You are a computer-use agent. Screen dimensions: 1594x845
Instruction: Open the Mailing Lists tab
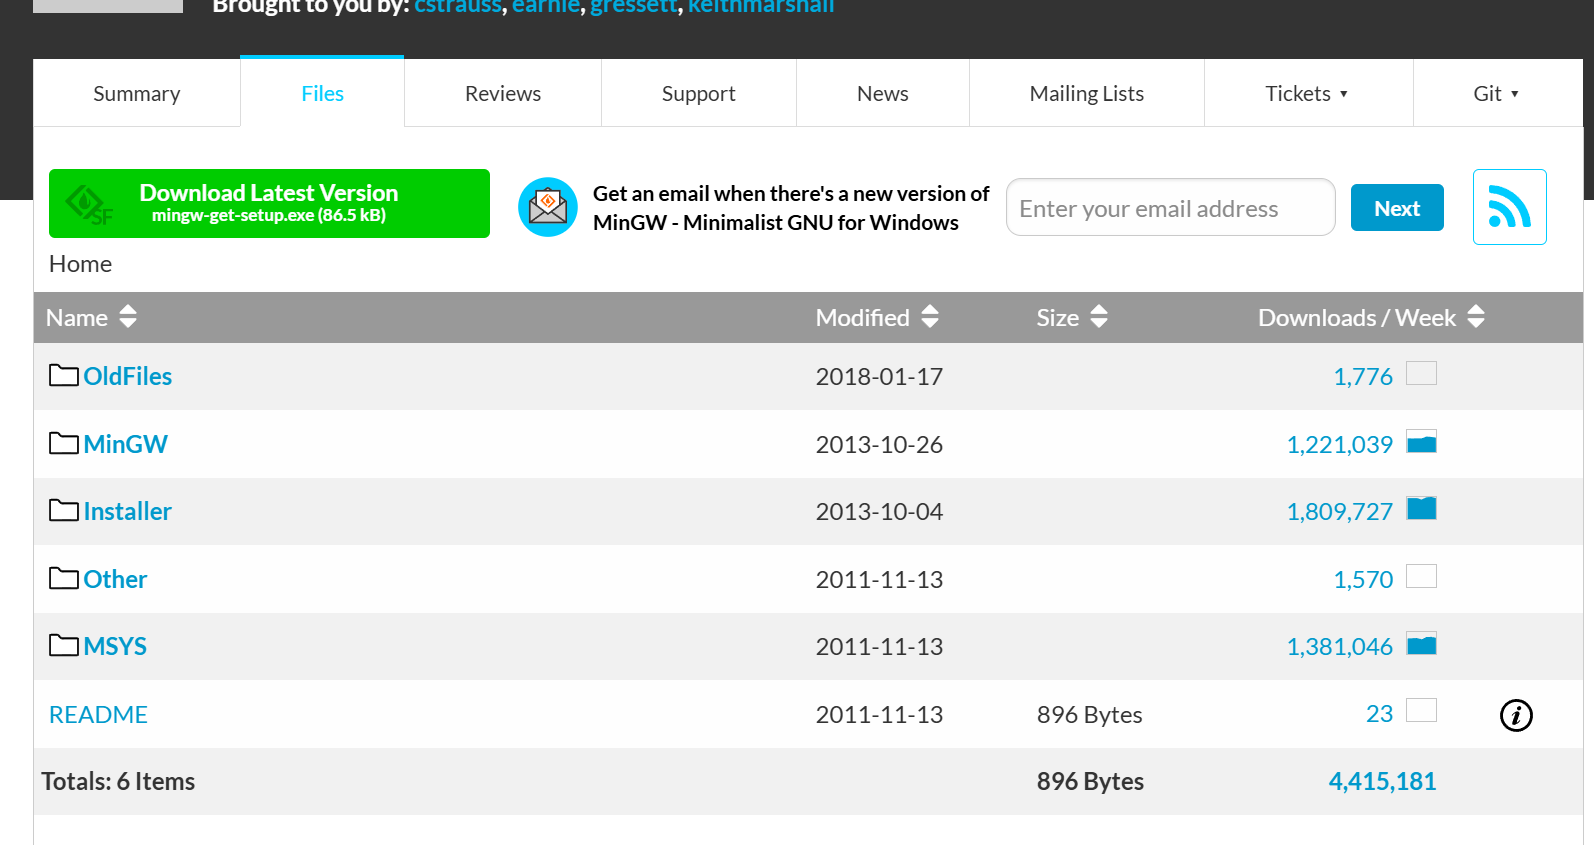coord(1087,93)
